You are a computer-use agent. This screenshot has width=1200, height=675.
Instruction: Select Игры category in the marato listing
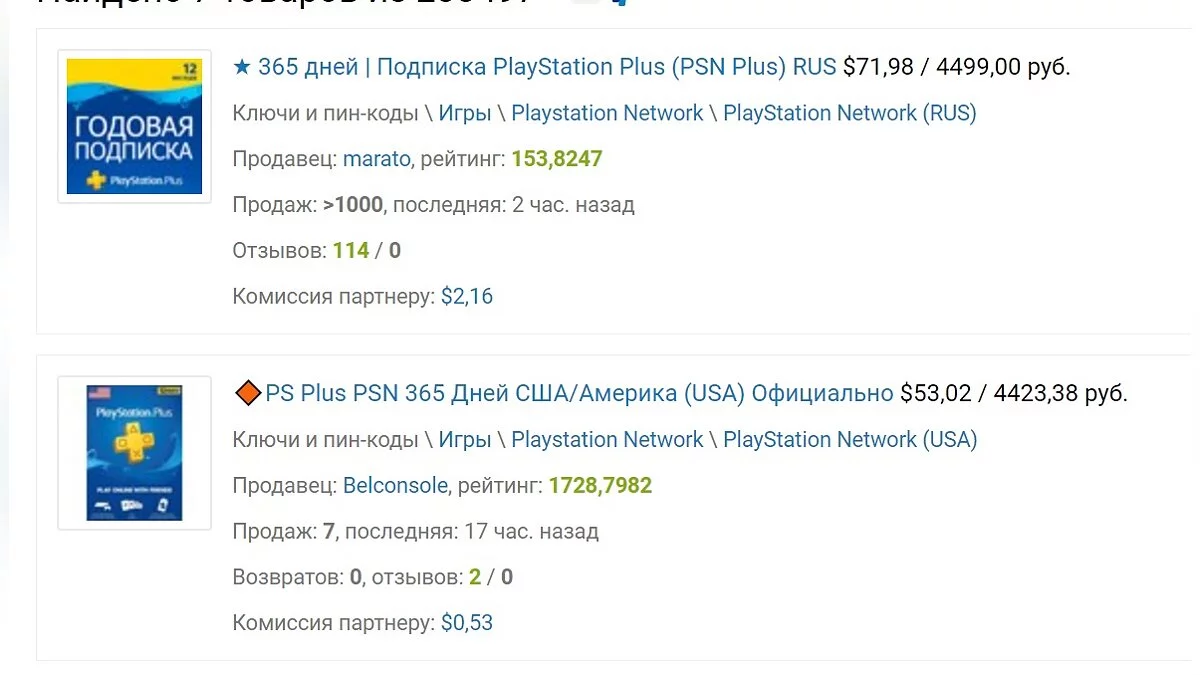coord(465,113)
